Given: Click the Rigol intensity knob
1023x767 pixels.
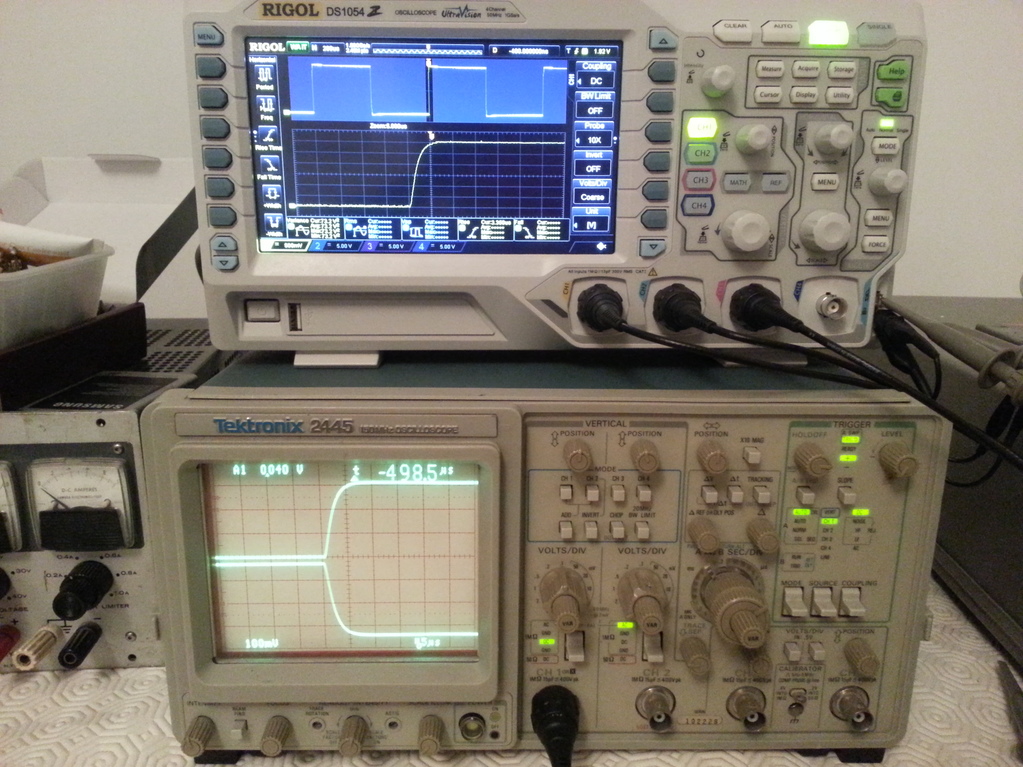Looking at the screenshot, I should tap(718, 80).
